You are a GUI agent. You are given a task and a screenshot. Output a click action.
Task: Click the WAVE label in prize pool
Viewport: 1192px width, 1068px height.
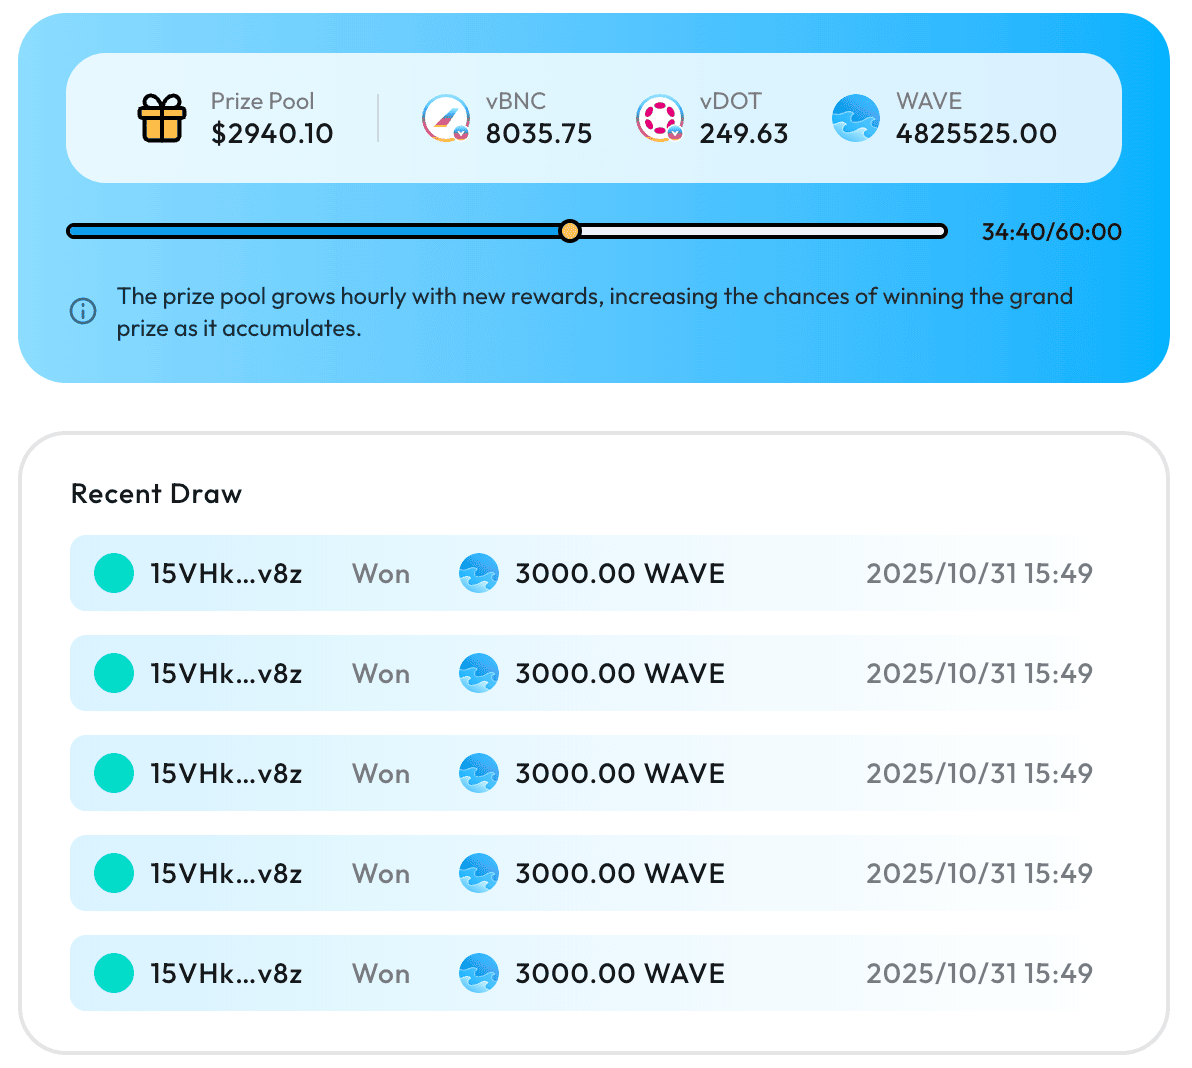[x=929, y=101]
